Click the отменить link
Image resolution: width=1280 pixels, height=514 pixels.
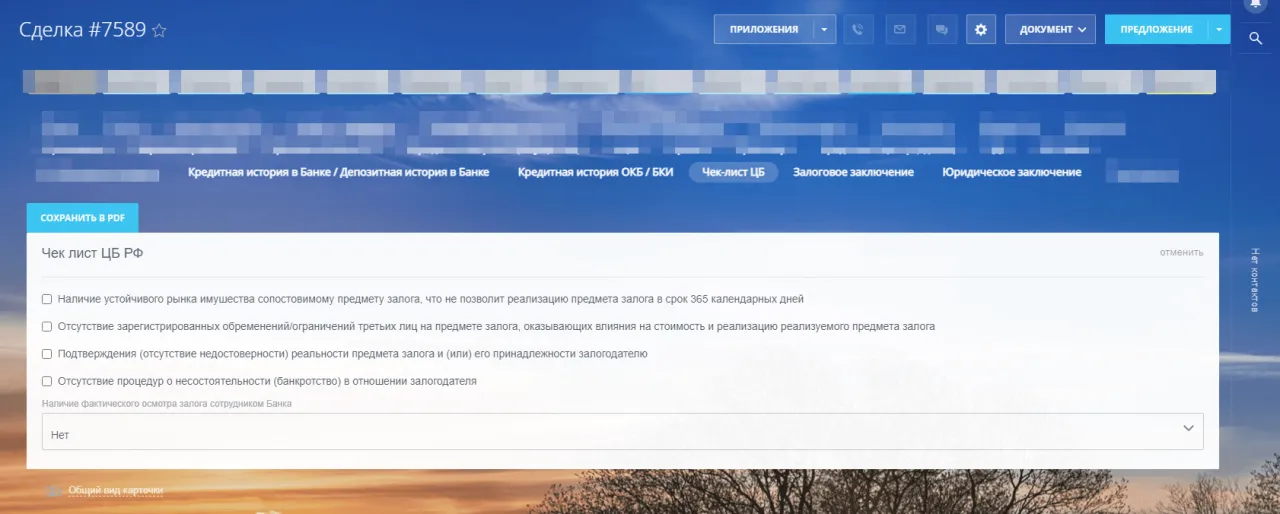1181,252
